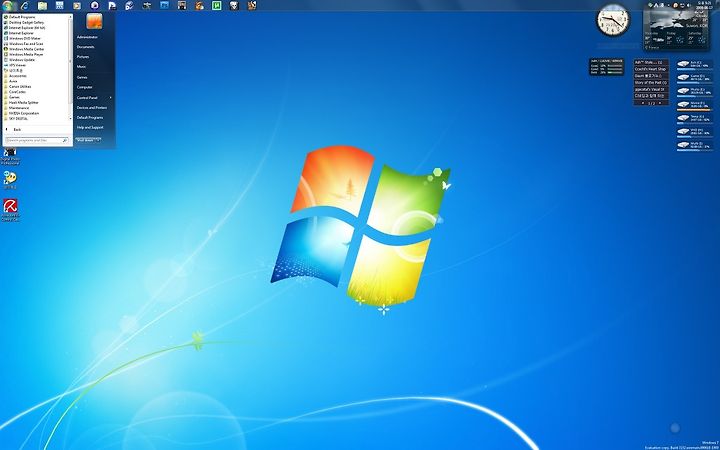Open Pictures from the Start menu
Screen dimensions: 720x450
point(83,56)
